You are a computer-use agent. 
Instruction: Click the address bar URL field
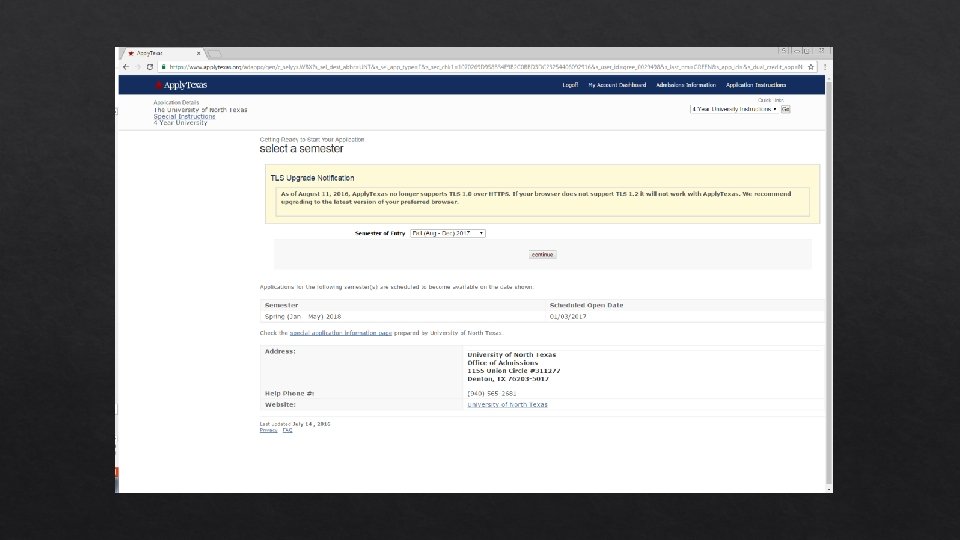point(485,67)
